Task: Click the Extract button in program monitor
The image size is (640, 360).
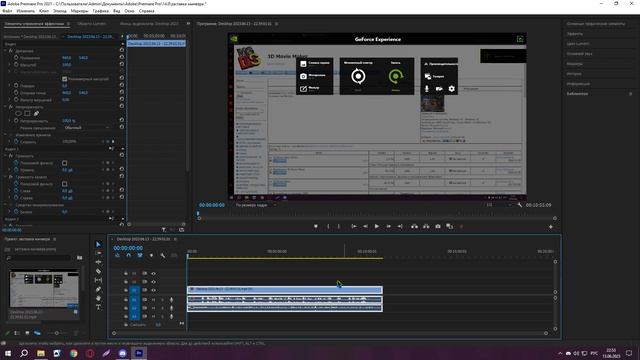Action: (426, 226)
